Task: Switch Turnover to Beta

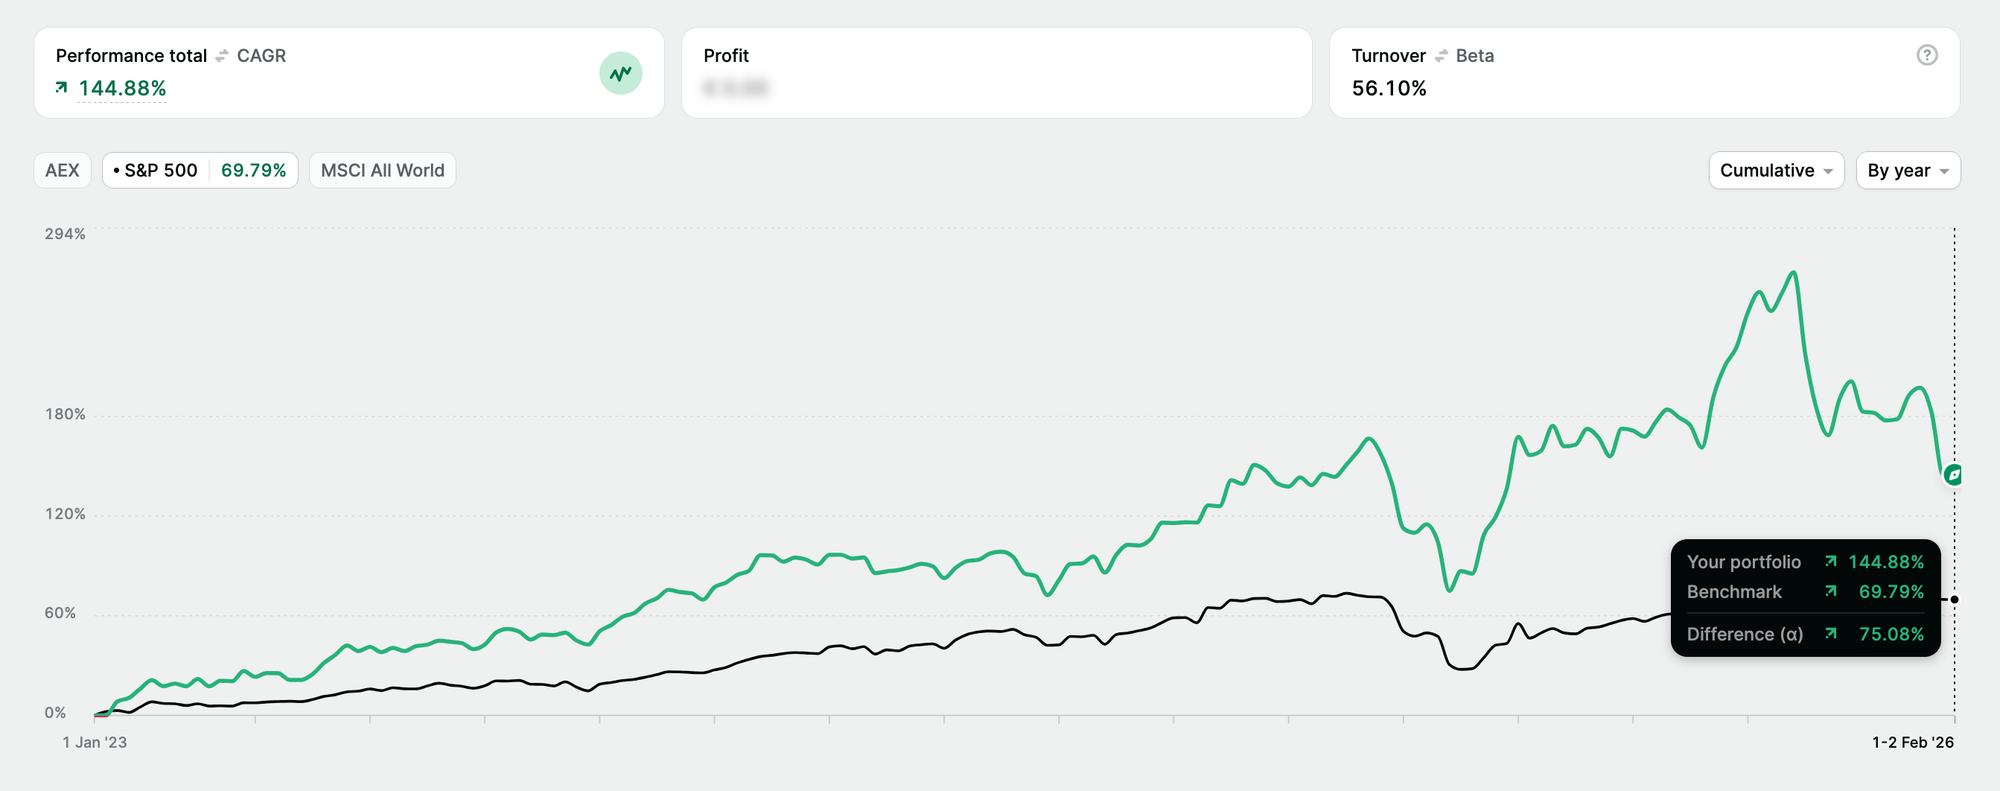Action: tap(1474, 56)
